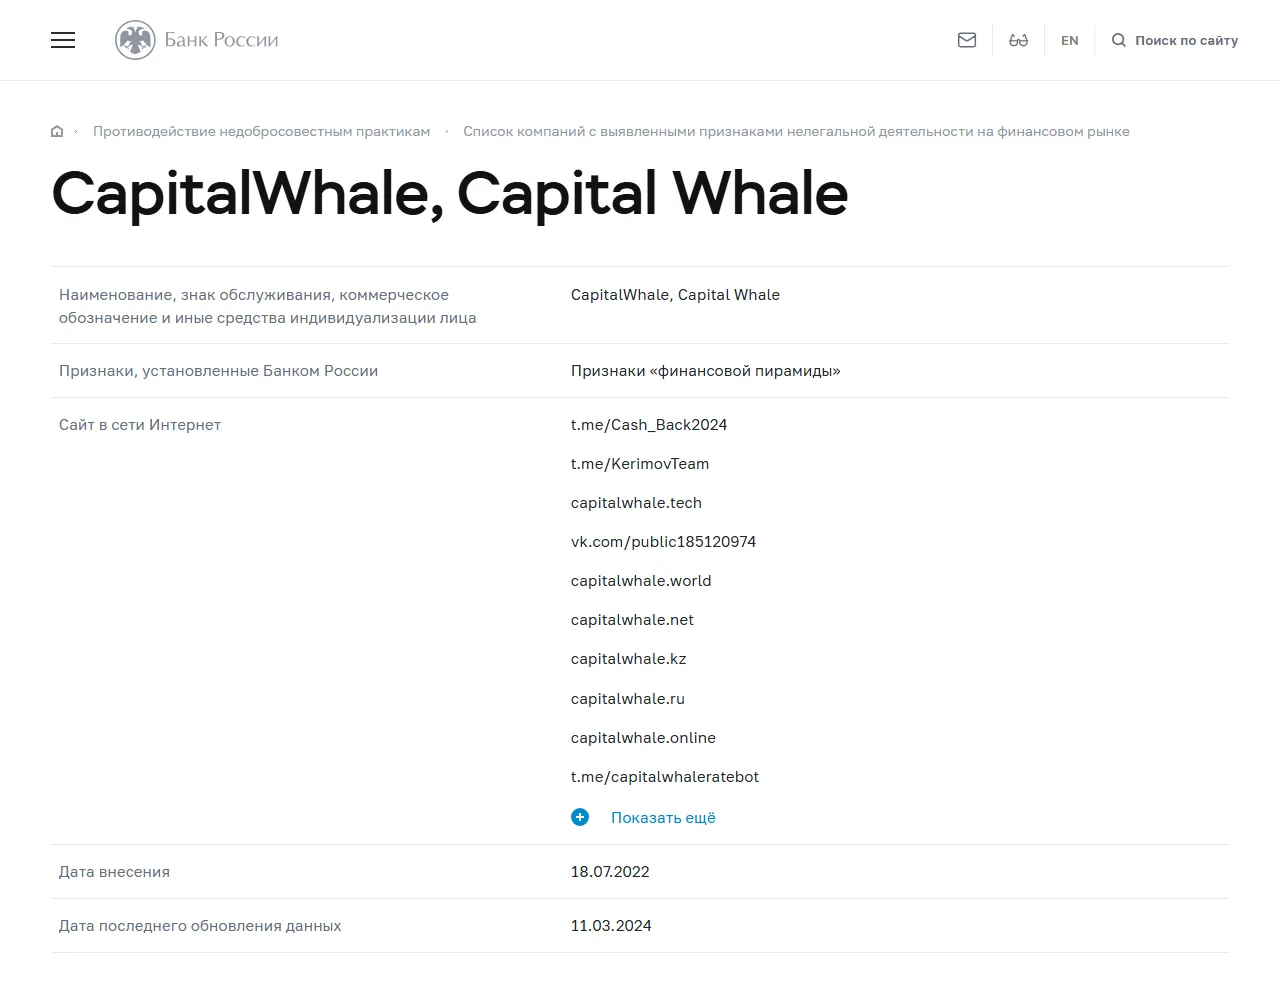Enable the glasses accessibility version icon
1280x981 pixels.
point(1019,40)
